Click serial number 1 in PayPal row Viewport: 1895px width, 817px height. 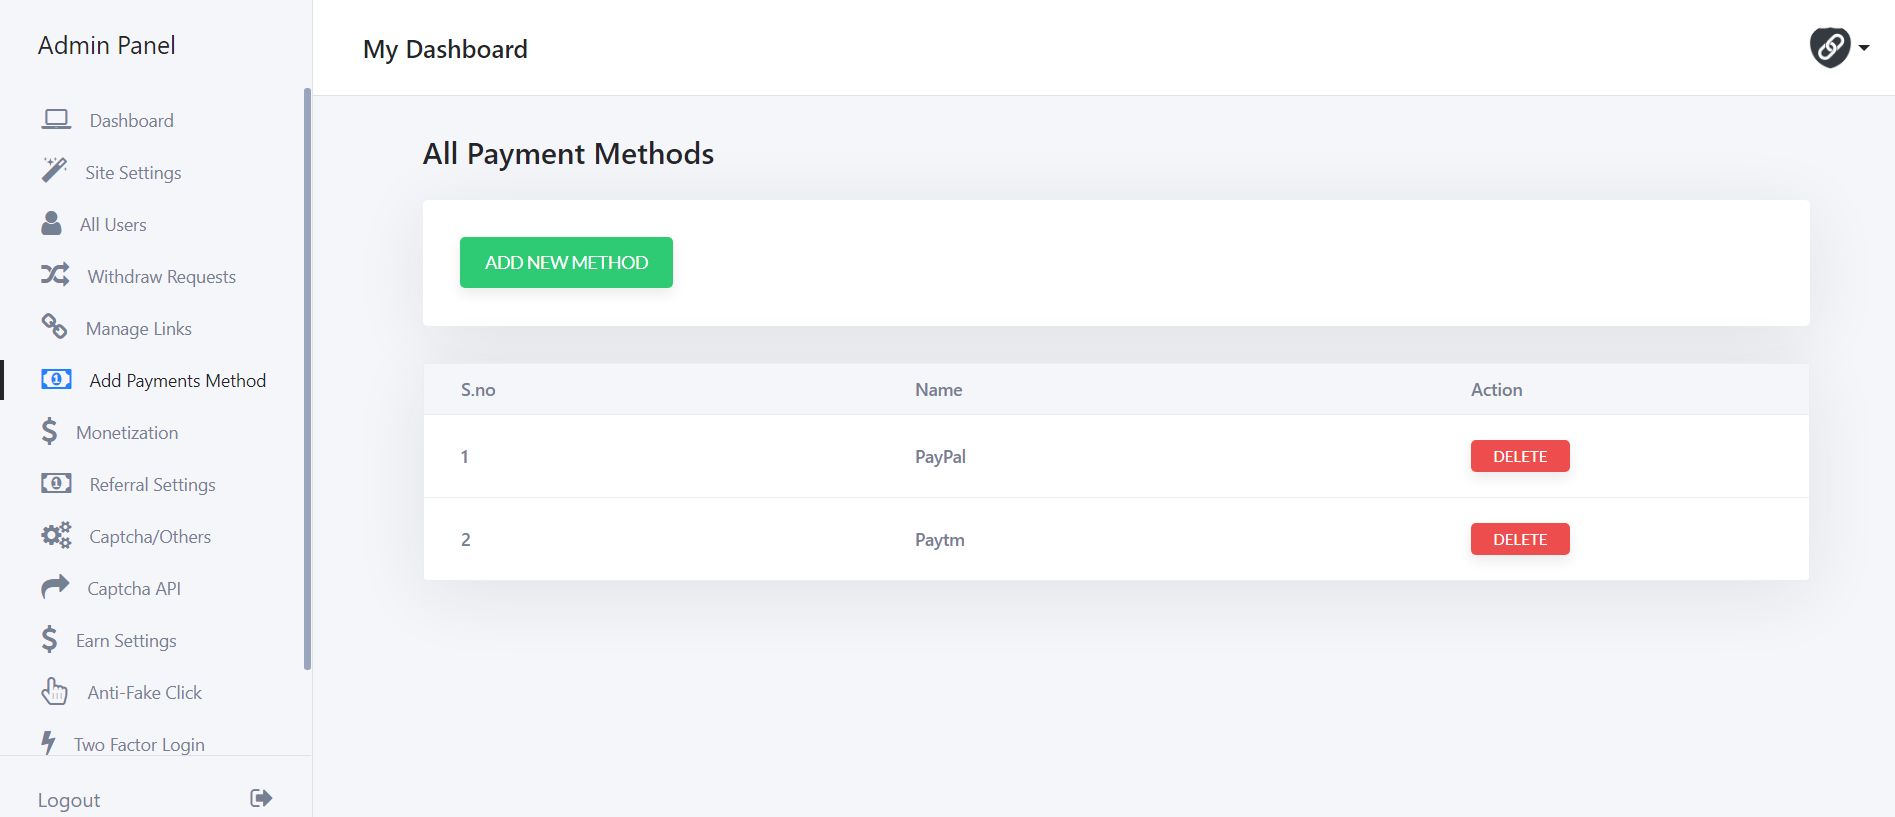[x=465, y=457]
